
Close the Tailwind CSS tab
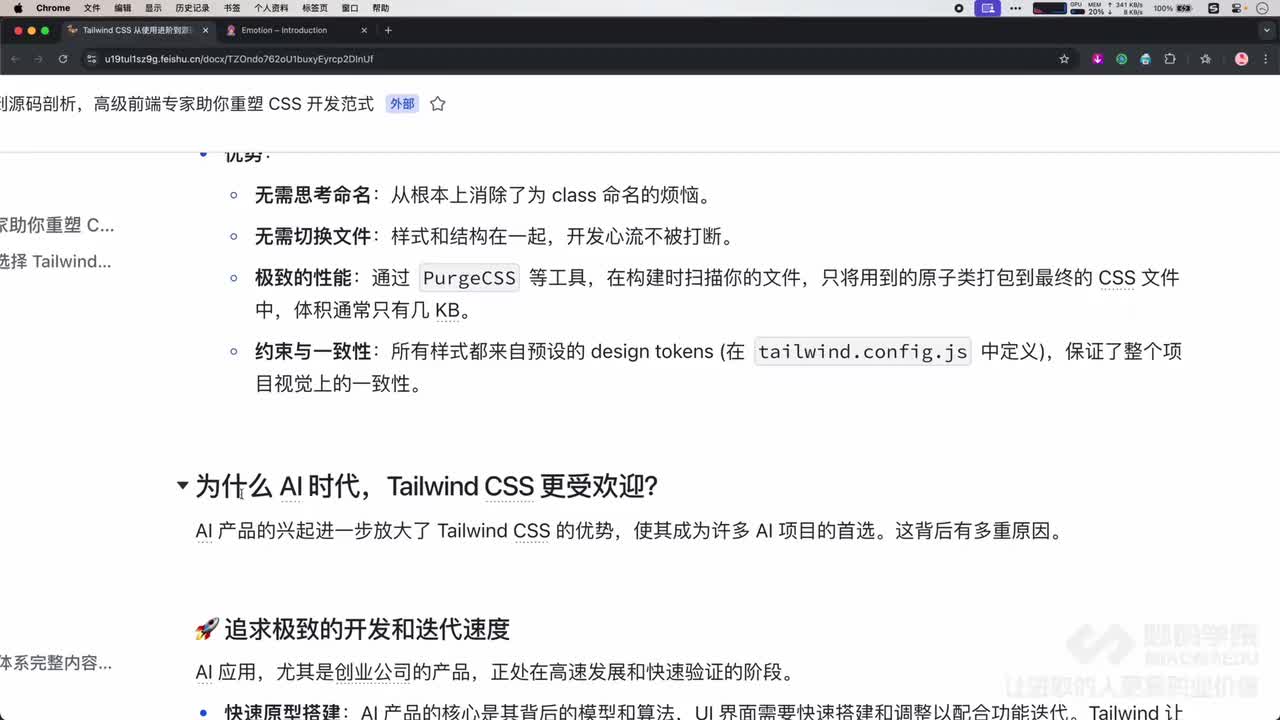[x=206, y=30]
